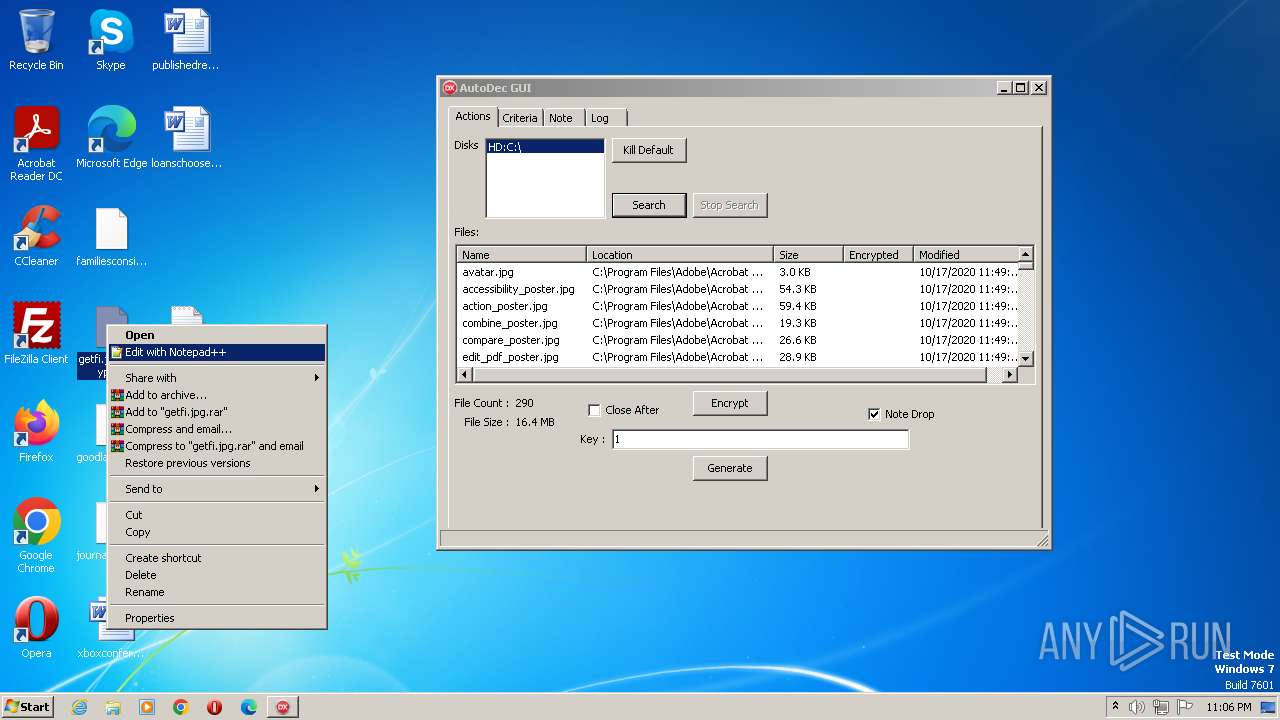Open the loanschoose Word document icon
Viewport: 1280px width, 720px height.
tap(186, 138)
